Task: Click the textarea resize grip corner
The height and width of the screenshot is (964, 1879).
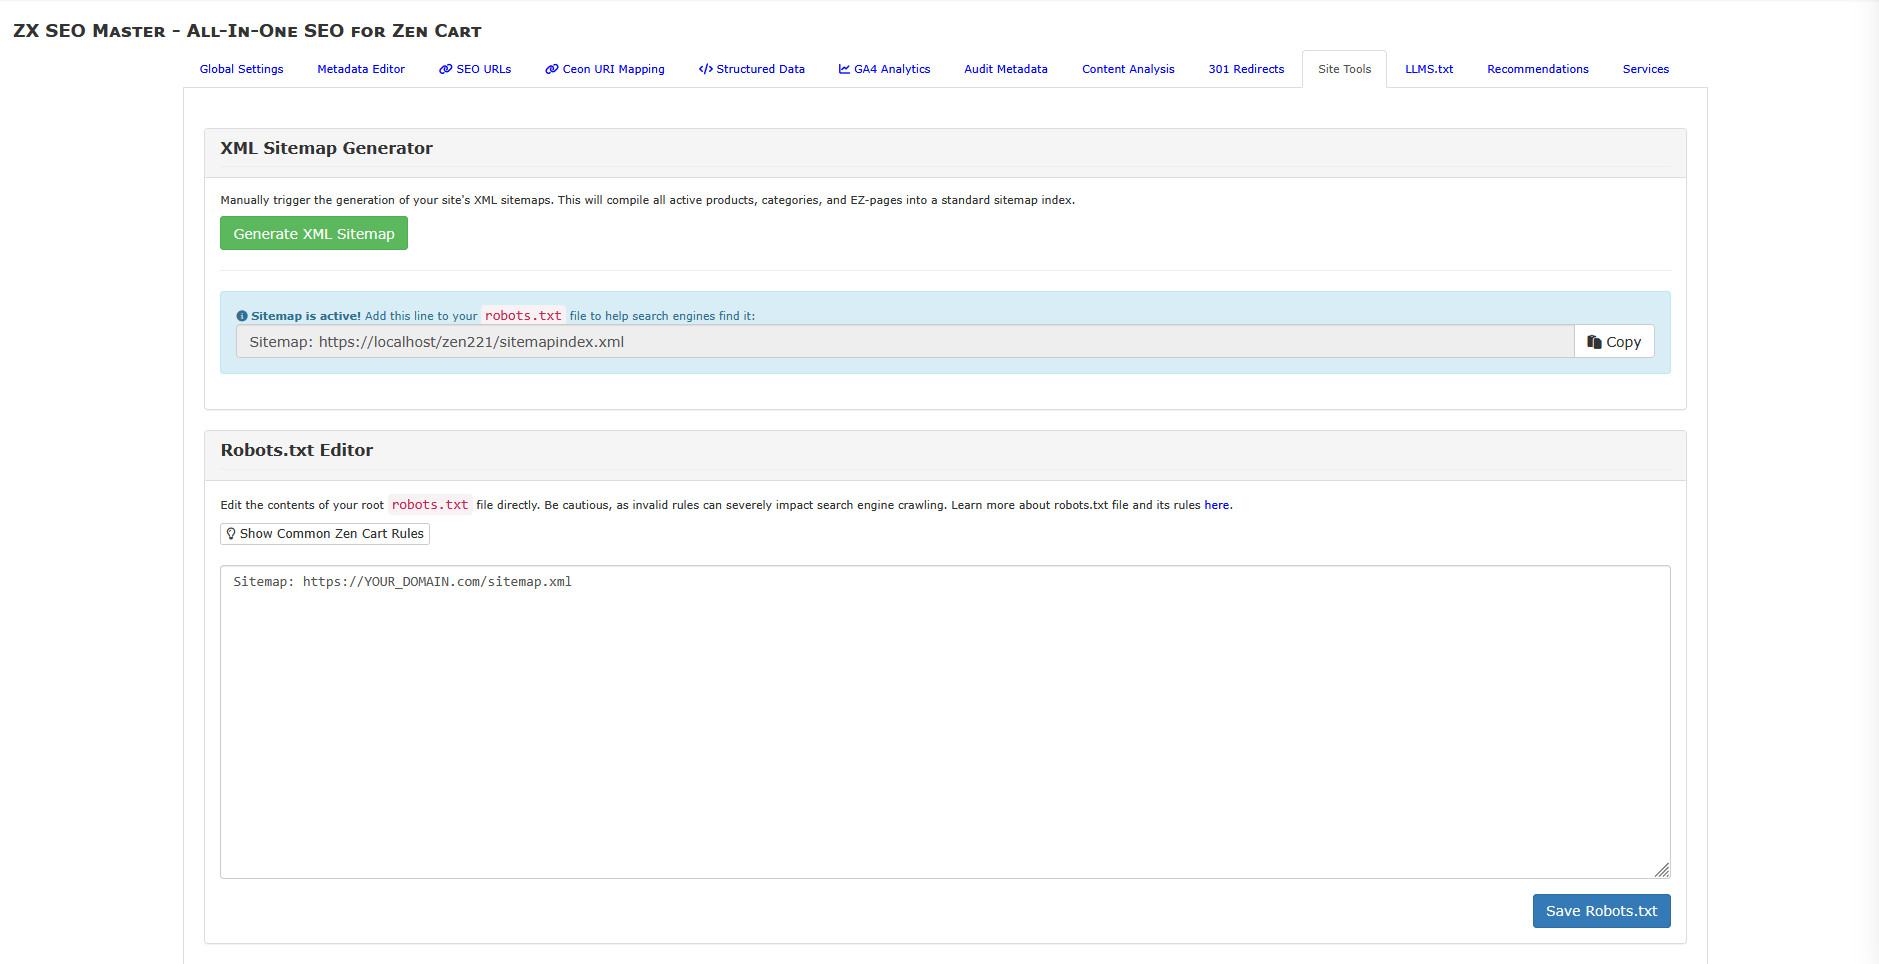Action: pyautogui.click(x=1662, y=870)
